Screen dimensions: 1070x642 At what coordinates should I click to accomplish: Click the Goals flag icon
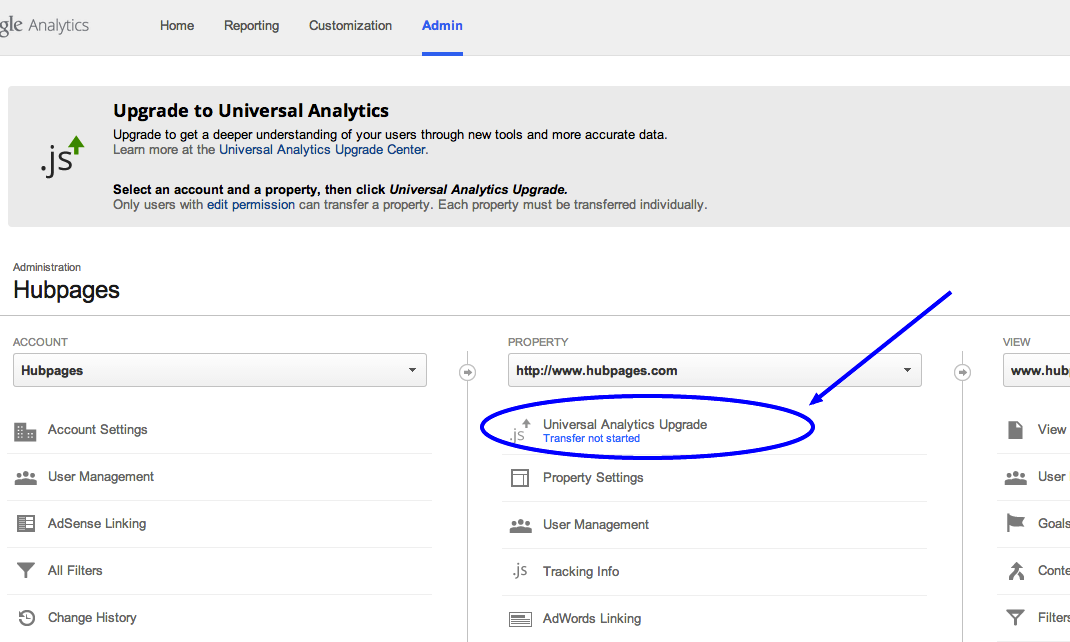click(1016, 524)
